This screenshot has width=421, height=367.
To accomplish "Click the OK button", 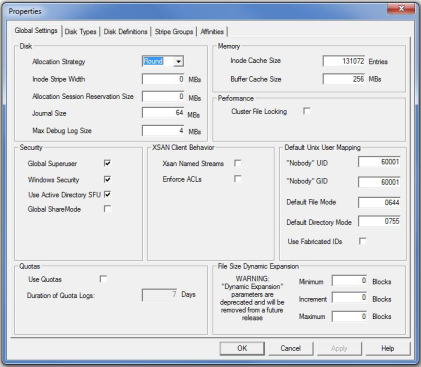I will 242,348.
